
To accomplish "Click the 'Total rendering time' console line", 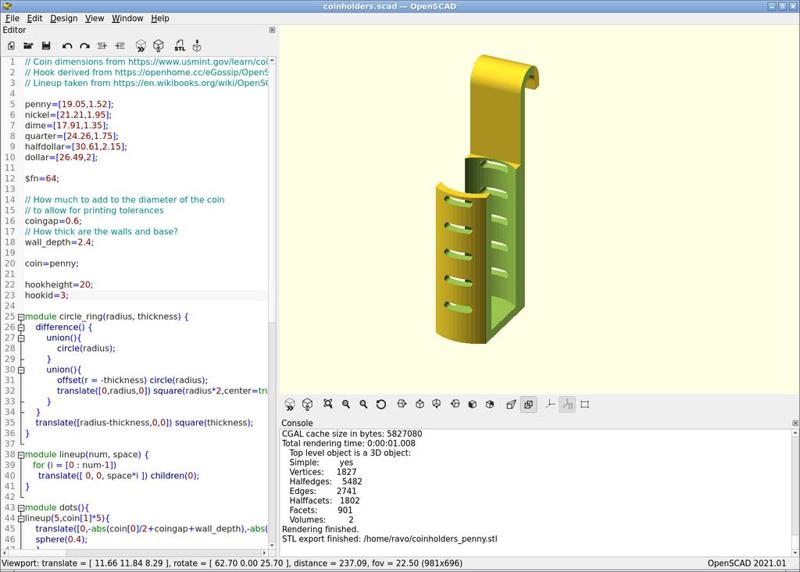I will point(348,443).
